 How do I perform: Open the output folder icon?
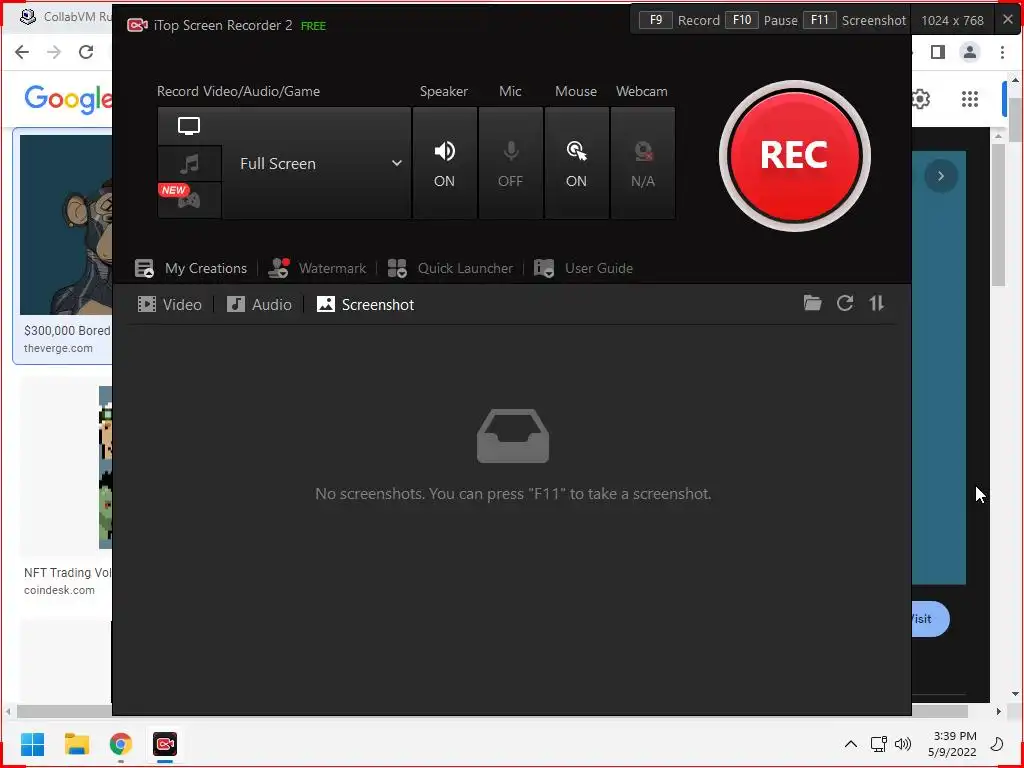[x=812, y=303]
